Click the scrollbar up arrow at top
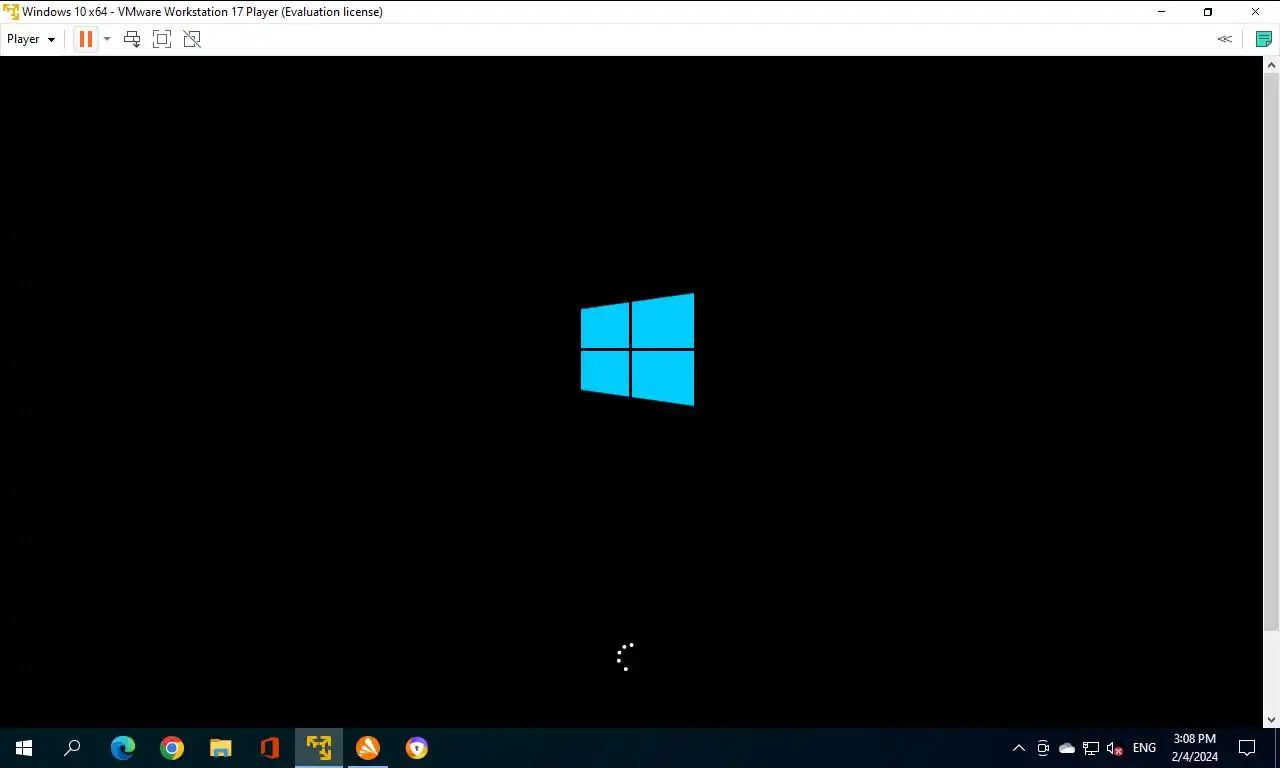Screen dimensions: 1280x768 coord(1272,64)
